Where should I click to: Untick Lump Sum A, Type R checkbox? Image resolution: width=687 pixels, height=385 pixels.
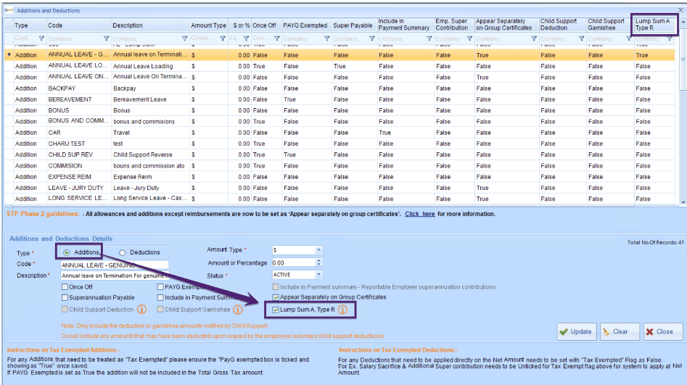[x=276, y=310]
